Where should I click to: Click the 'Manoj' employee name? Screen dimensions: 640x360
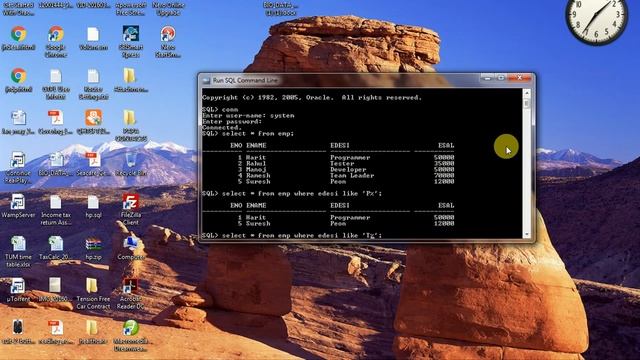click(x=256, y=169)
